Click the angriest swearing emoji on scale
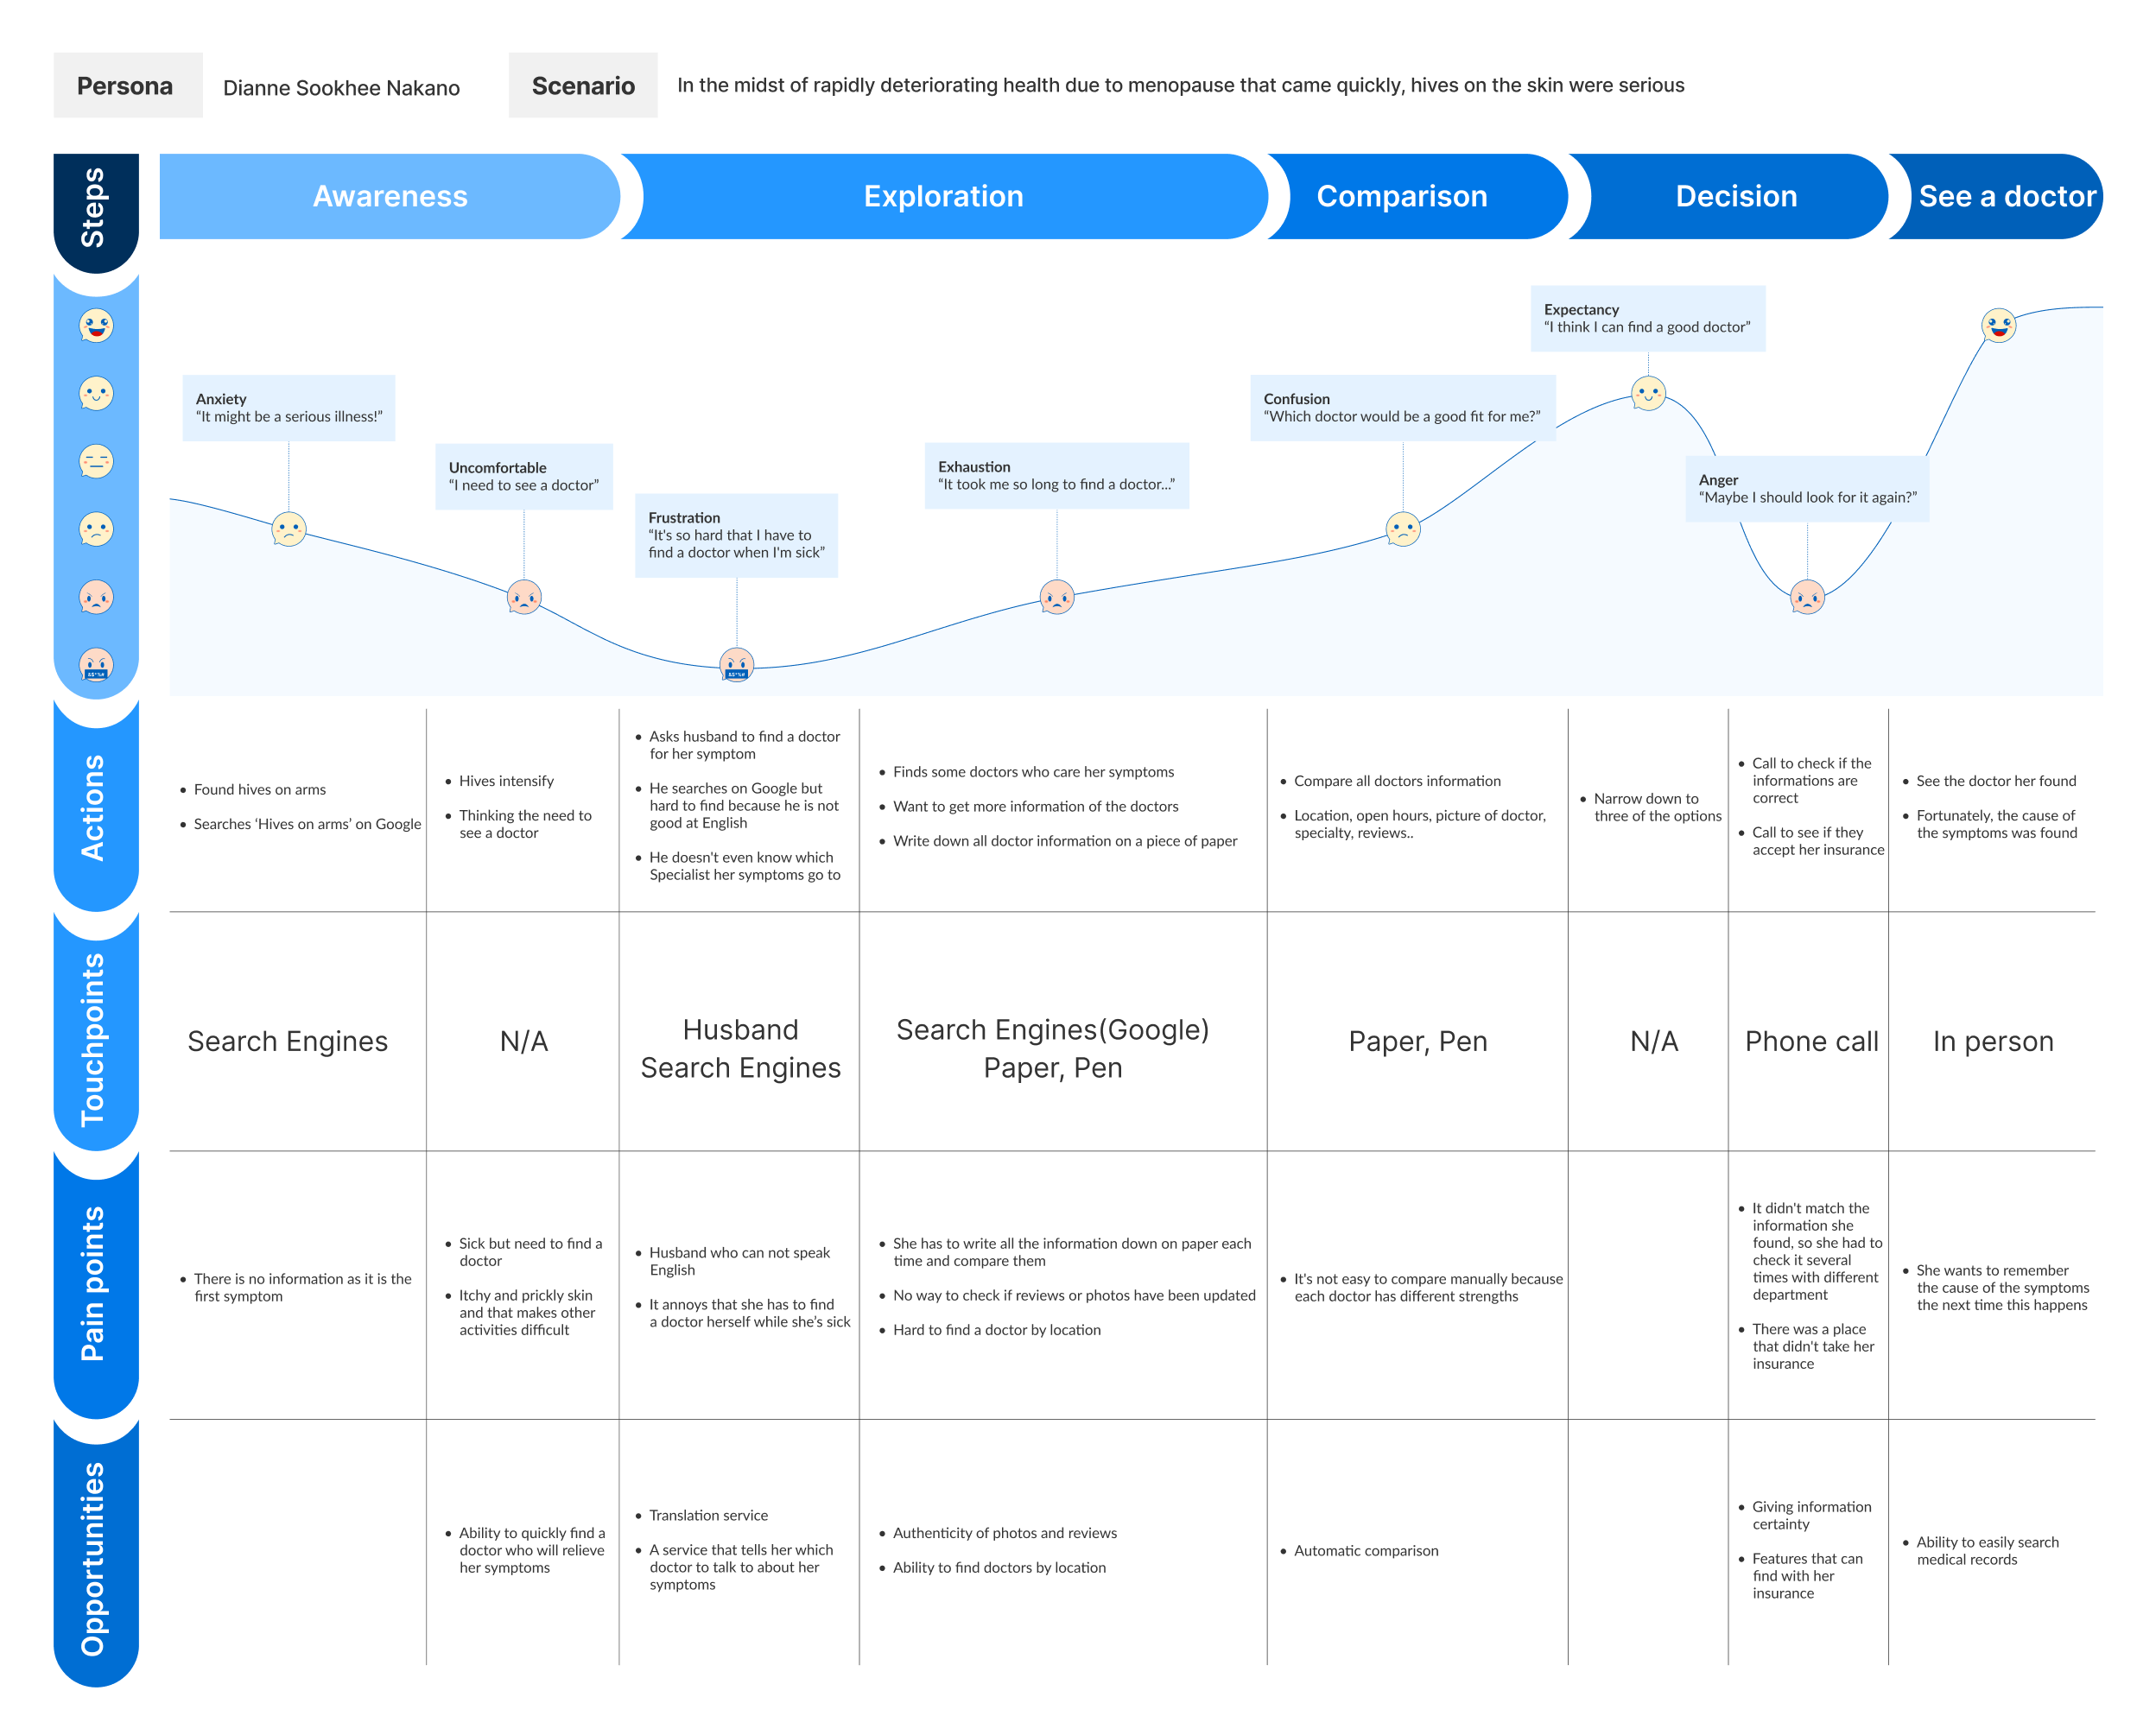Viewport: 2156px width, 1735px height. [96, 665]
